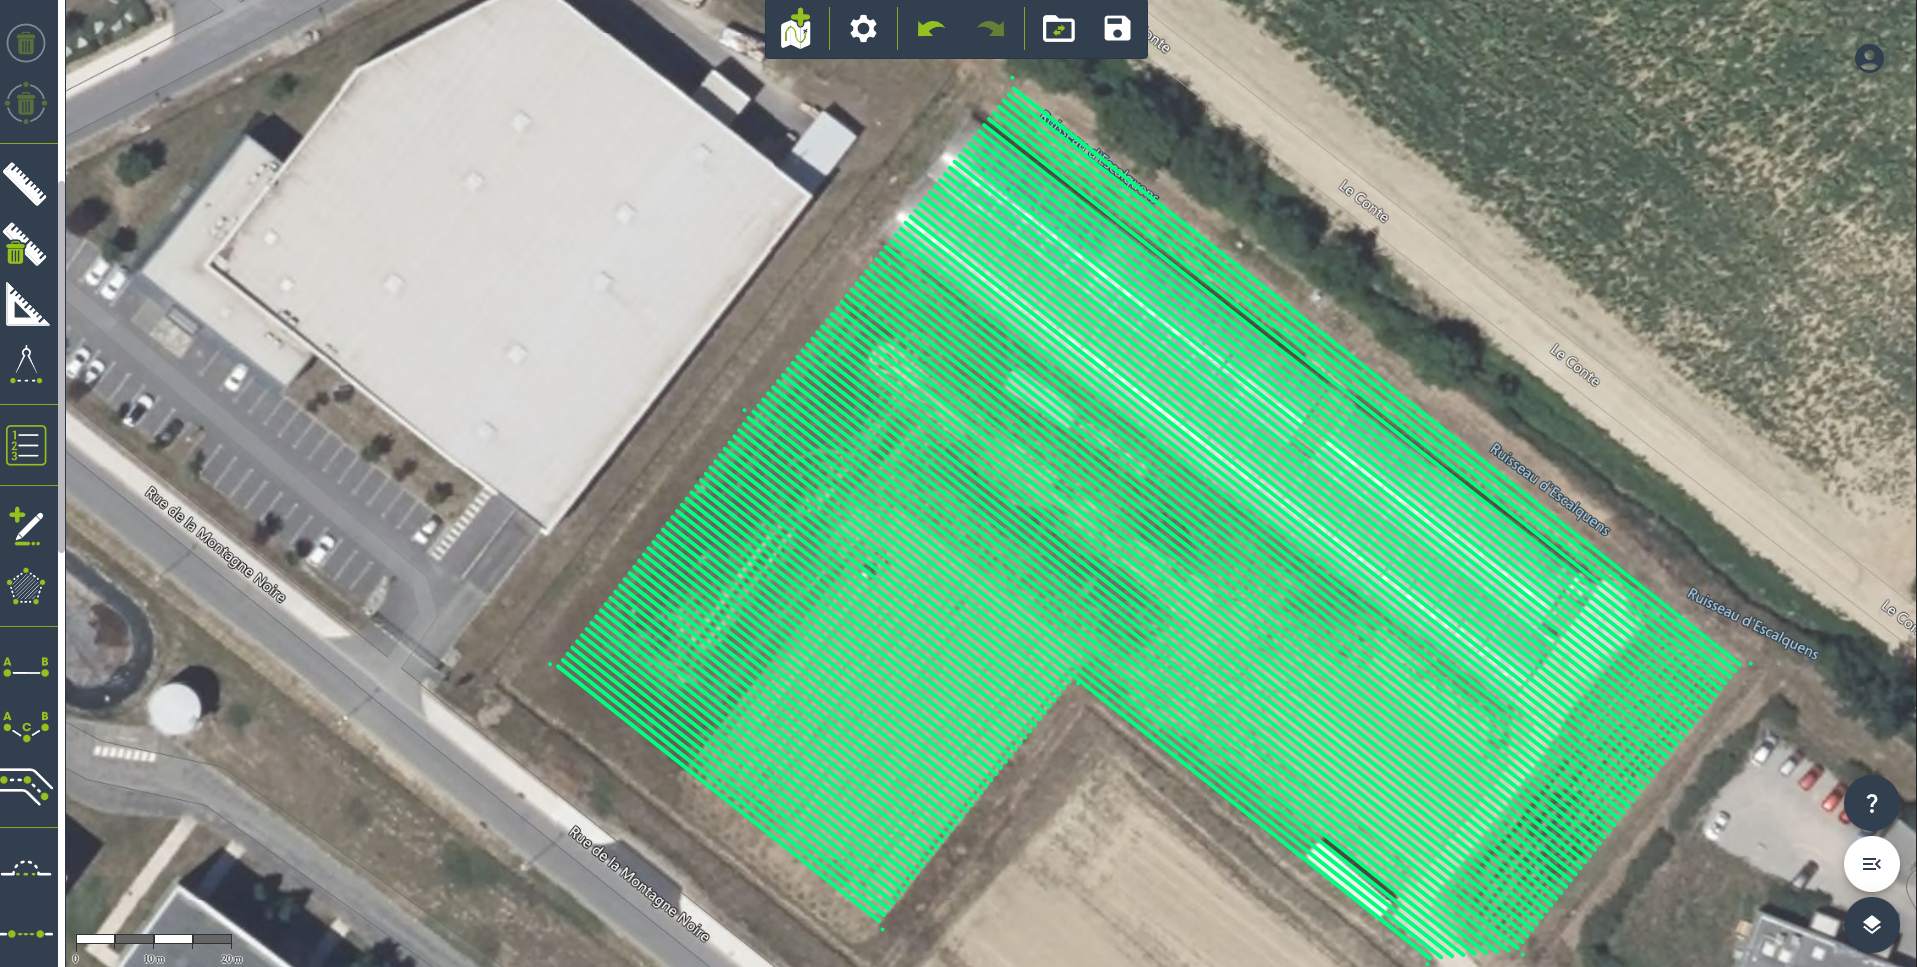Pick the parallel offset path tool

[26, 787]
